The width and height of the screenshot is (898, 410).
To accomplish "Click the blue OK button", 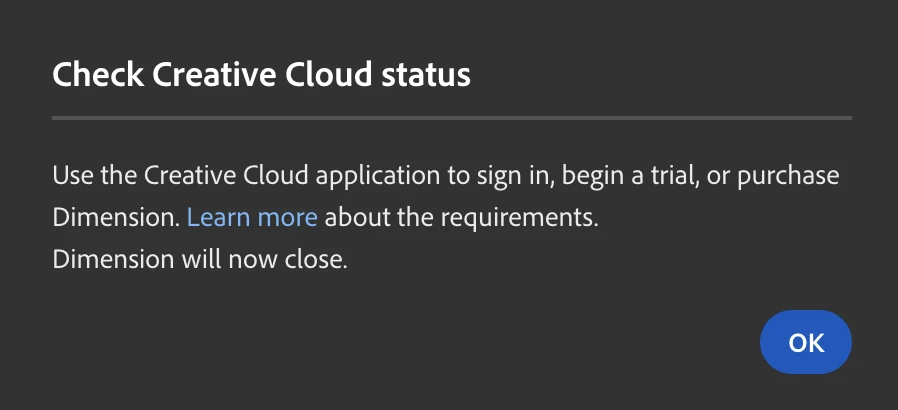I will [805, 342].
